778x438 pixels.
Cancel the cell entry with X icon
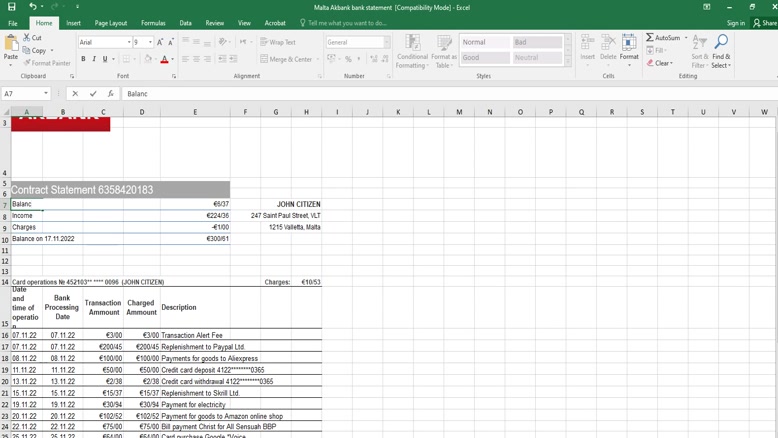click(x=75, y=94)
